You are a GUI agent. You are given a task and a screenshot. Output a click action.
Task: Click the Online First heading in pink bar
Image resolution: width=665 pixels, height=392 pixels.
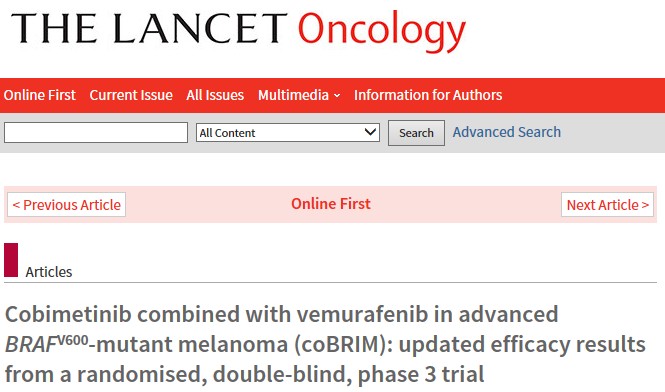(331, 204)
